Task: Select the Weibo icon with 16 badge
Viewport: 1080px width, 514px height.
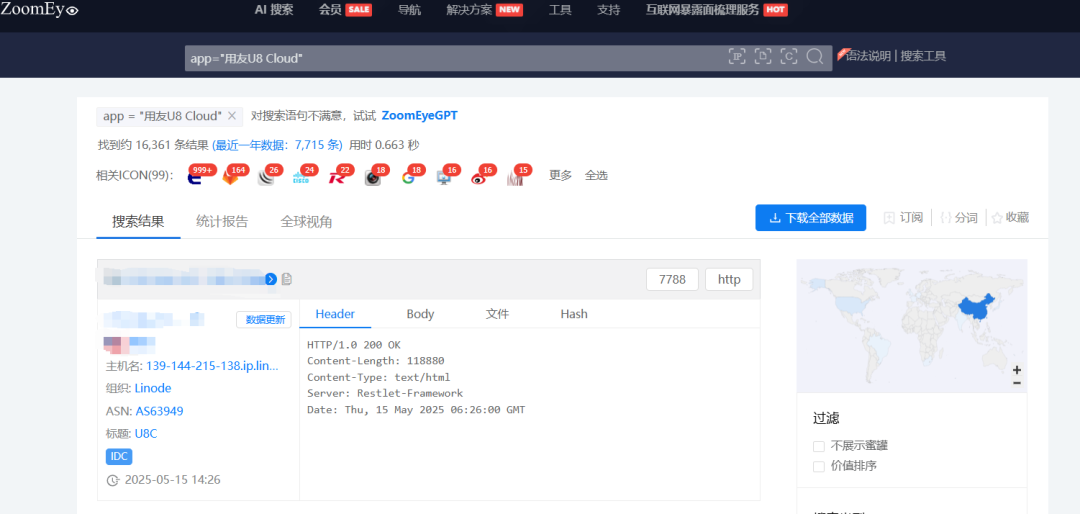Action: tap(479, 177)
